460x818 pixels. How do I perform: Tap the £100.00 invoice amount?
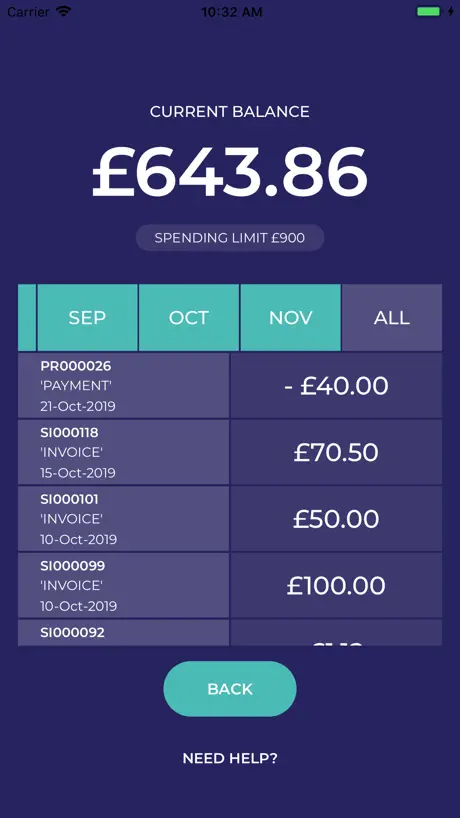pos(336,586)
